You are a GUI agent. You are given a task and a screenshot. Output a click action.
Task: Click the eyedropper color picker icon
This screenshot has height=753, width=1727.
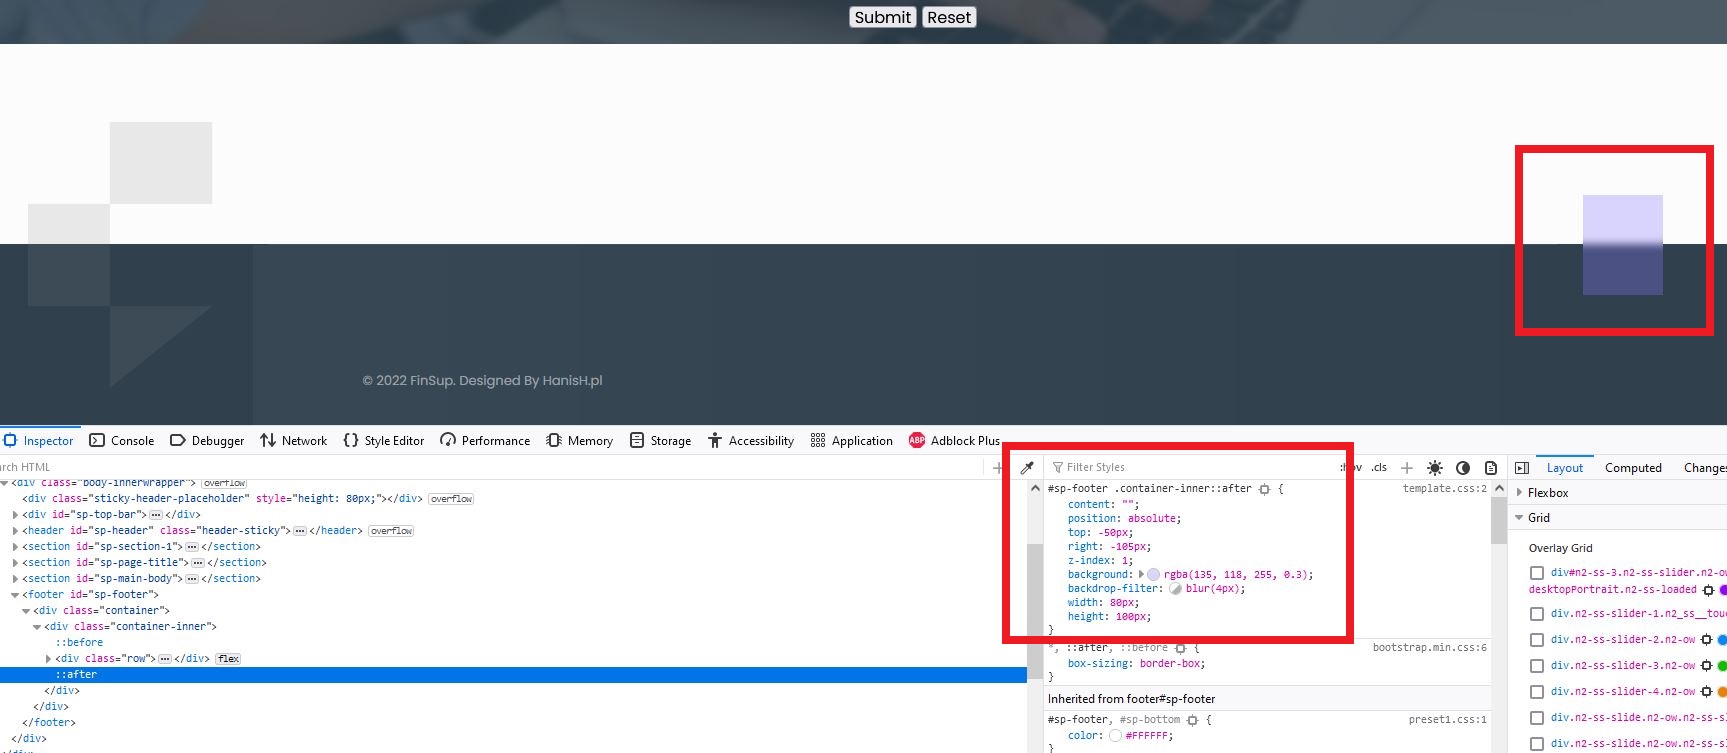tap(1026, 468)
